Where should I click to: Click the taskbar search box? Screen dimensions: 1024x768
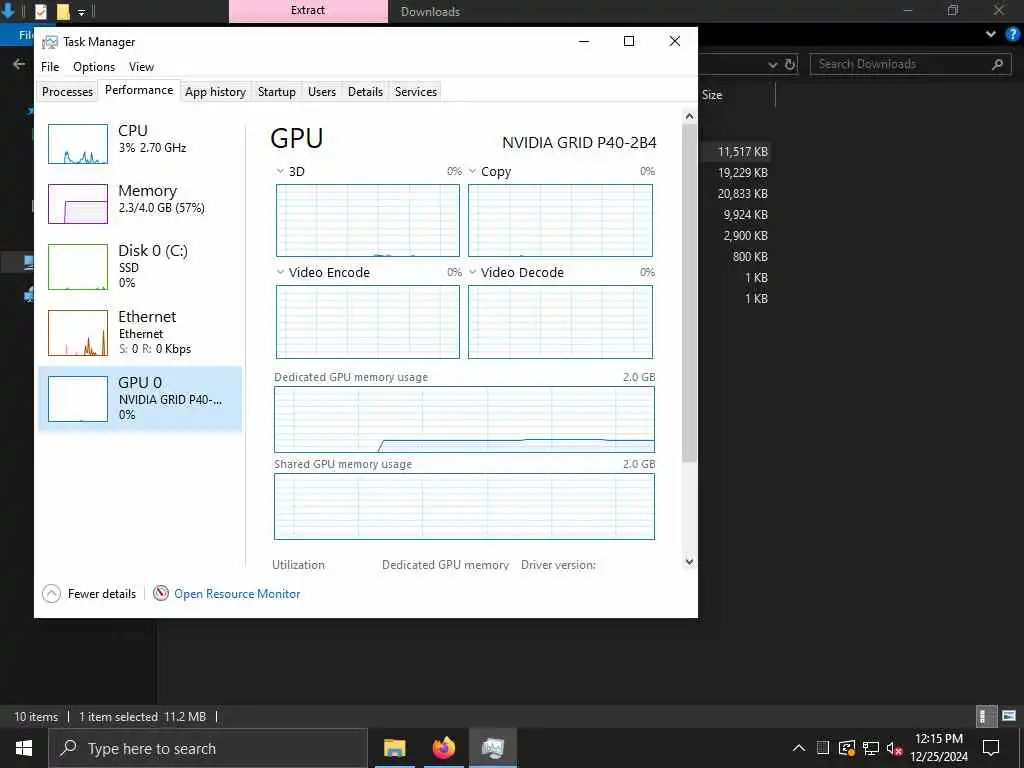click(208, 748)
